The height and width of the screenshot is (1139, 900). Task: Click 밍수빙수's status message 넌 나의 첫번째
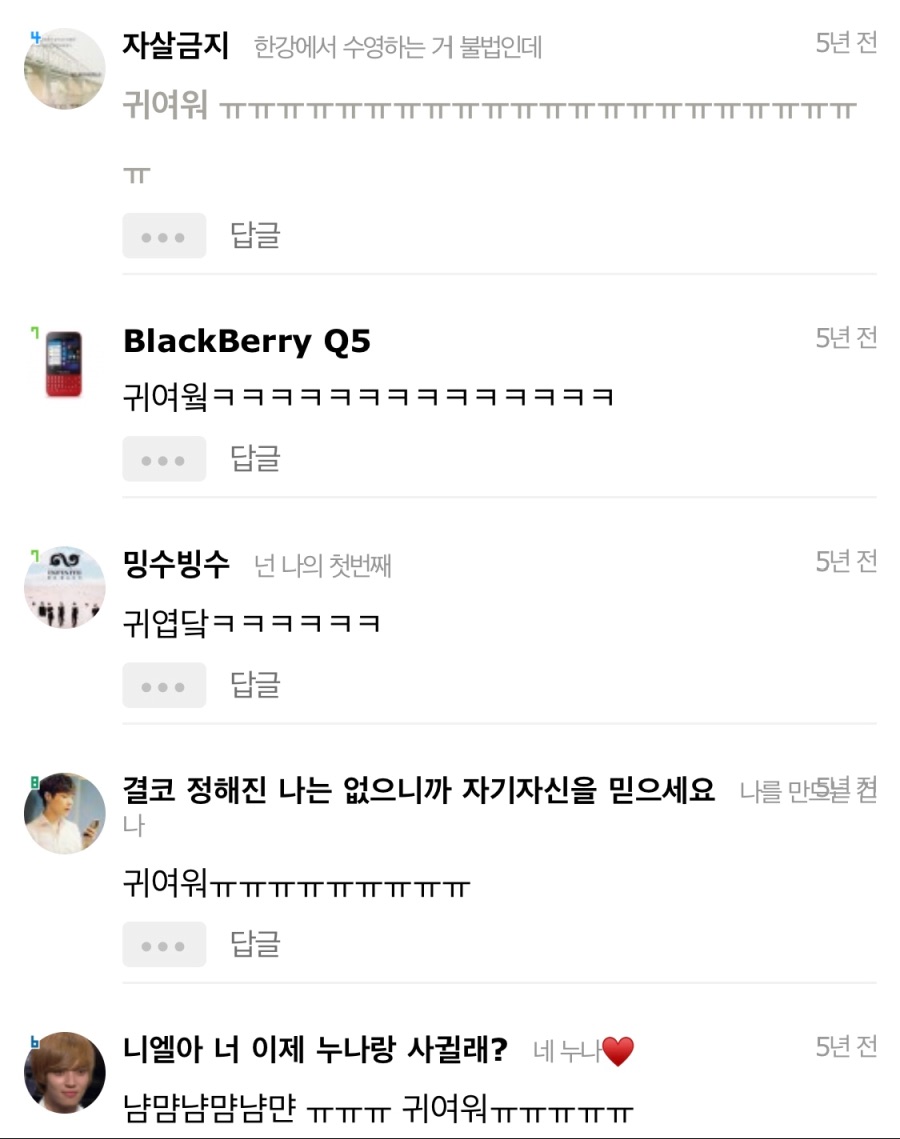pyautogui.click(x=323, y=566)
